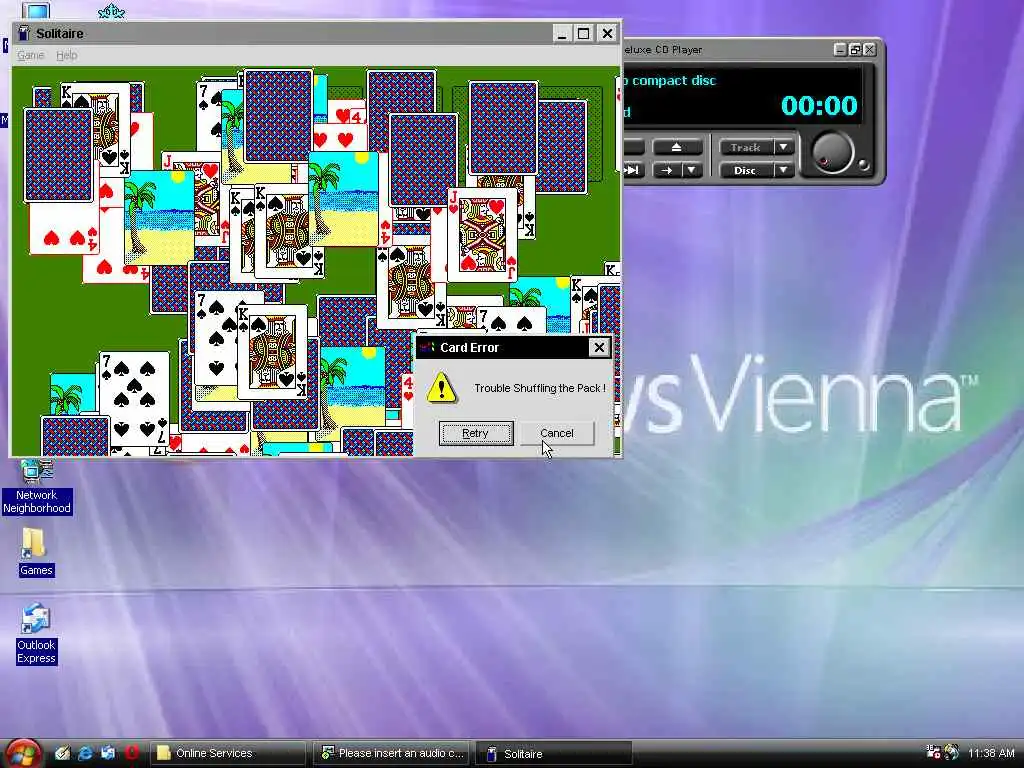Click the small mute light beside the volume knob
This screenshot has width=1024, height=768.
click(863, 165)
